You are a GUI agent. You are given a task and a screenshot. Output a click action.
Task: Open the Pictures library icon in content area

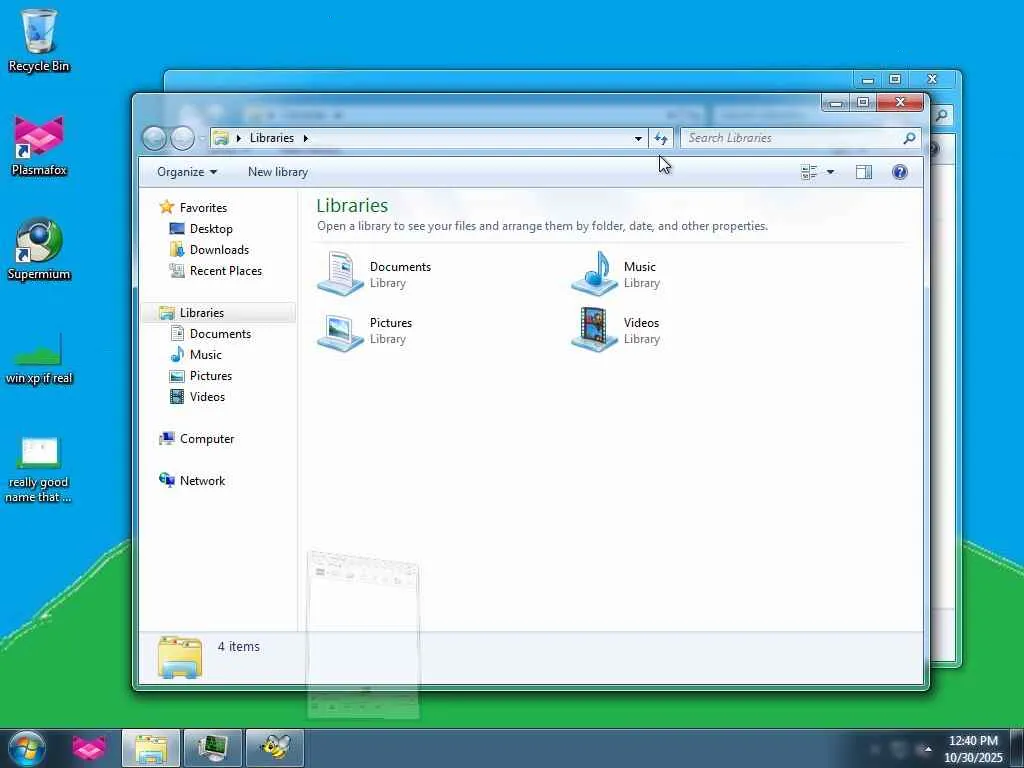pyautogui.click(x=340, y=331)
